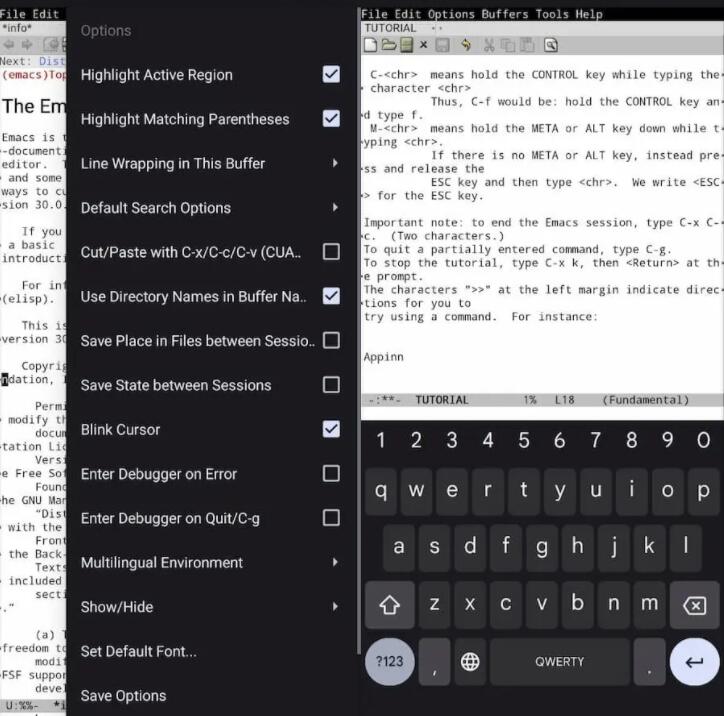Click the back arrow in the info toolbar
This screenshot has width=724, height=716.
9,45
